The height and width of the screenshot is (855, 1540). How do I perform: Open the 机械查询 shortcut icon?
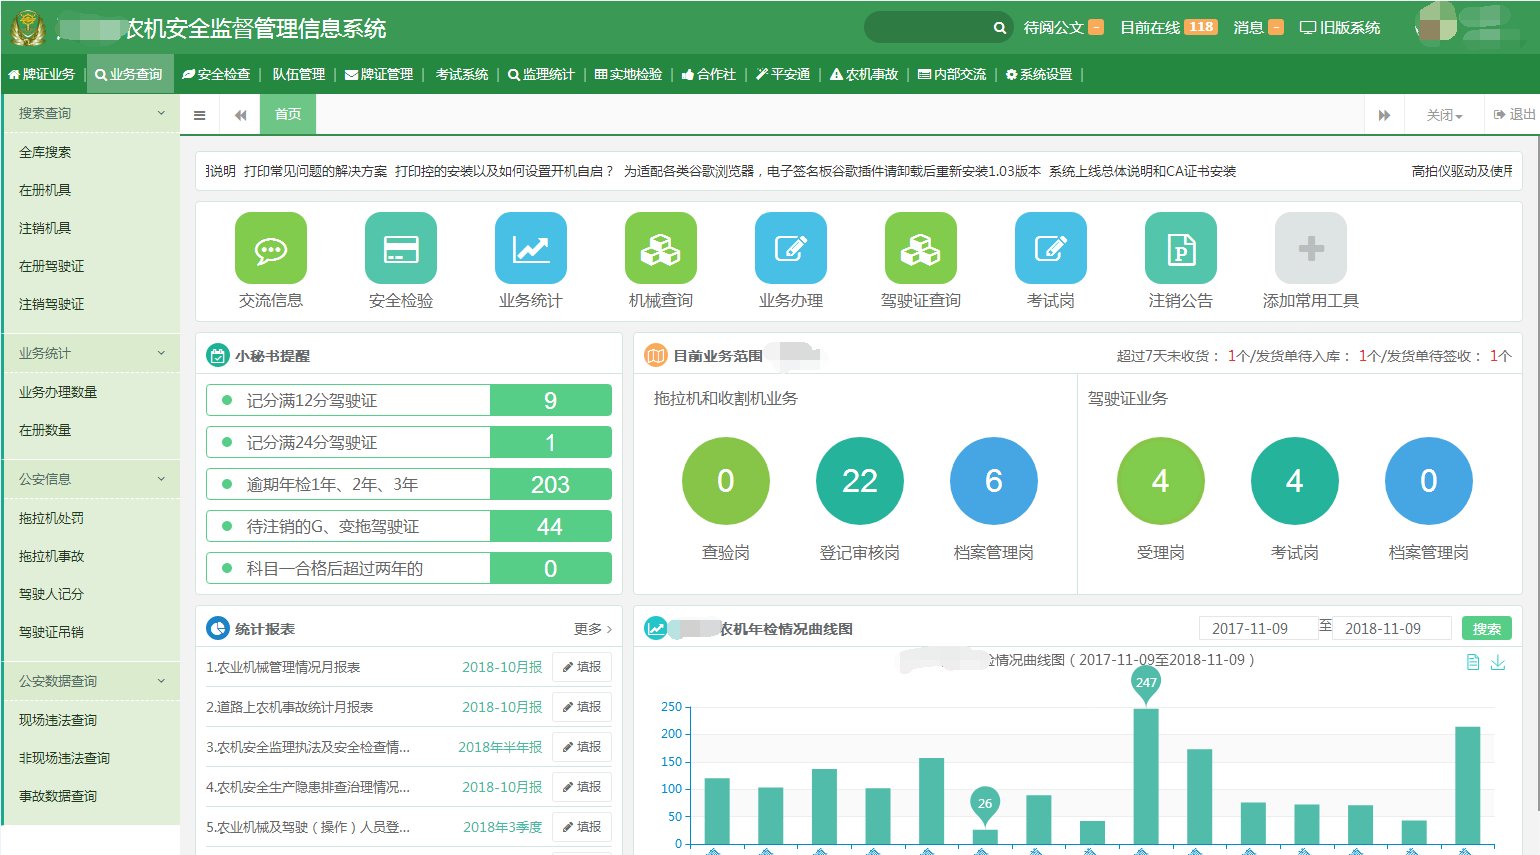[x=660, y=248]
